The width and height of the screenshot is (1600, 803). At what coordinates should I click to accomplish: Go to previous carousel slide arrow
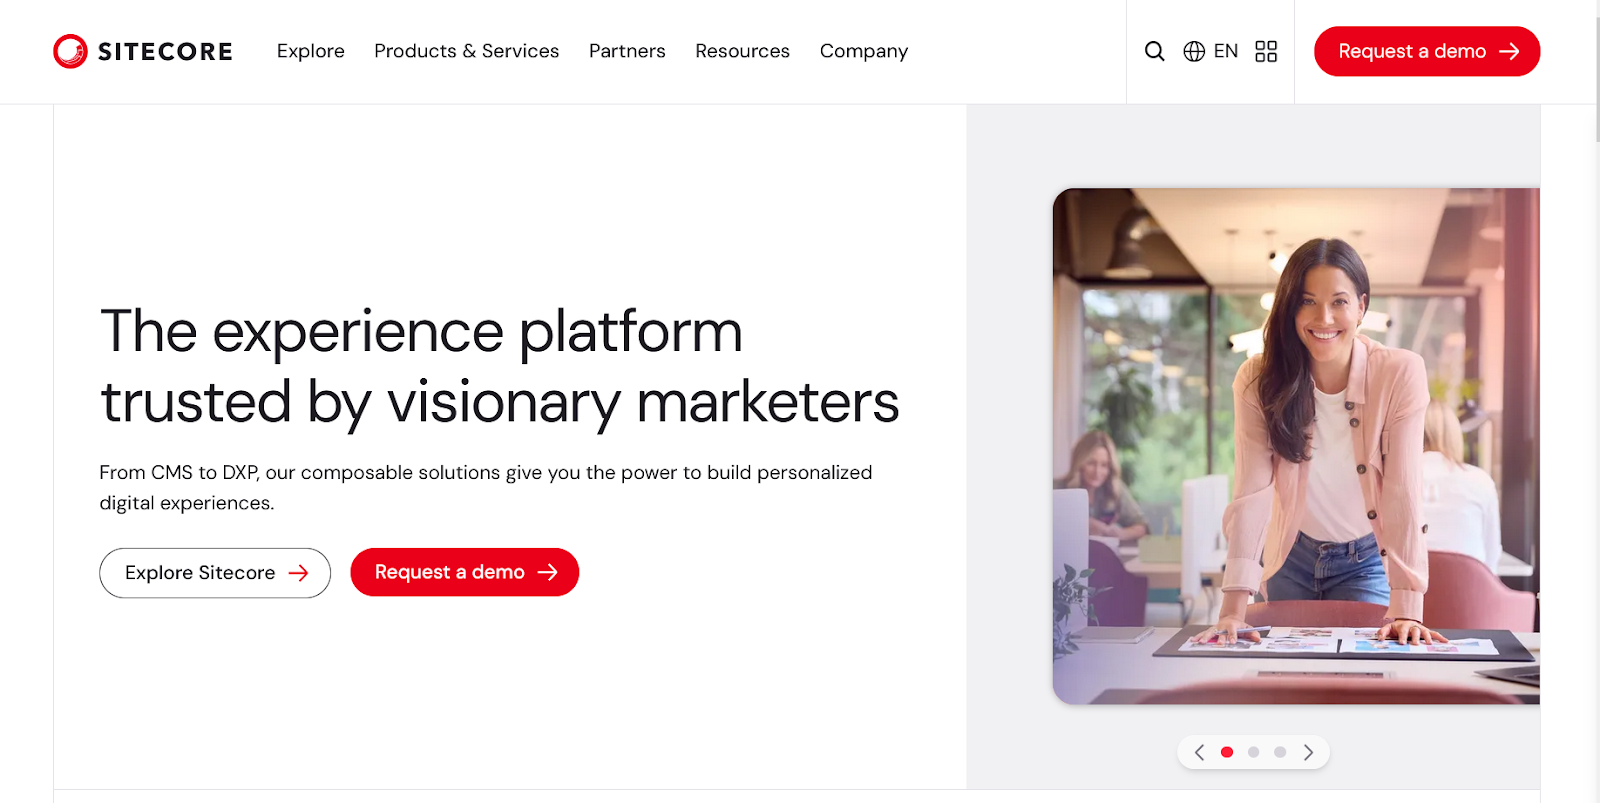(x=1199, y=752)
